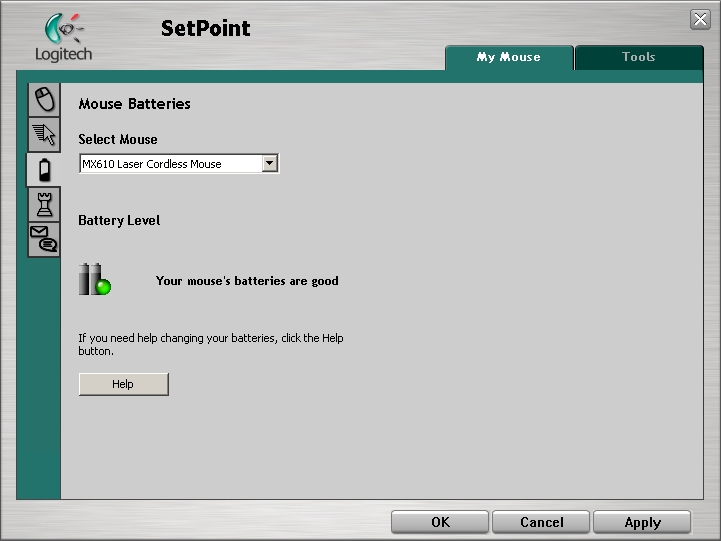
Task: Select the battery sidebar icon
Action: tap(43, 169)
